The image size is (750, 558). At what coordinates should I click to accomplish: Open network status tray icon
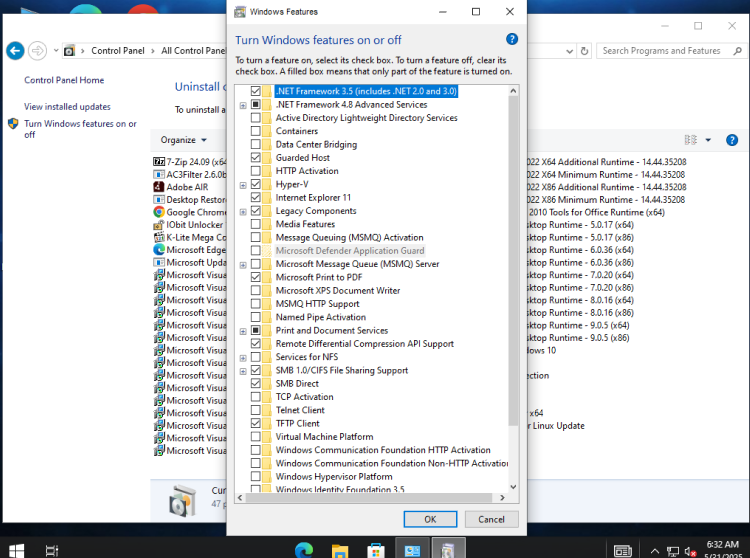point(673,551)
